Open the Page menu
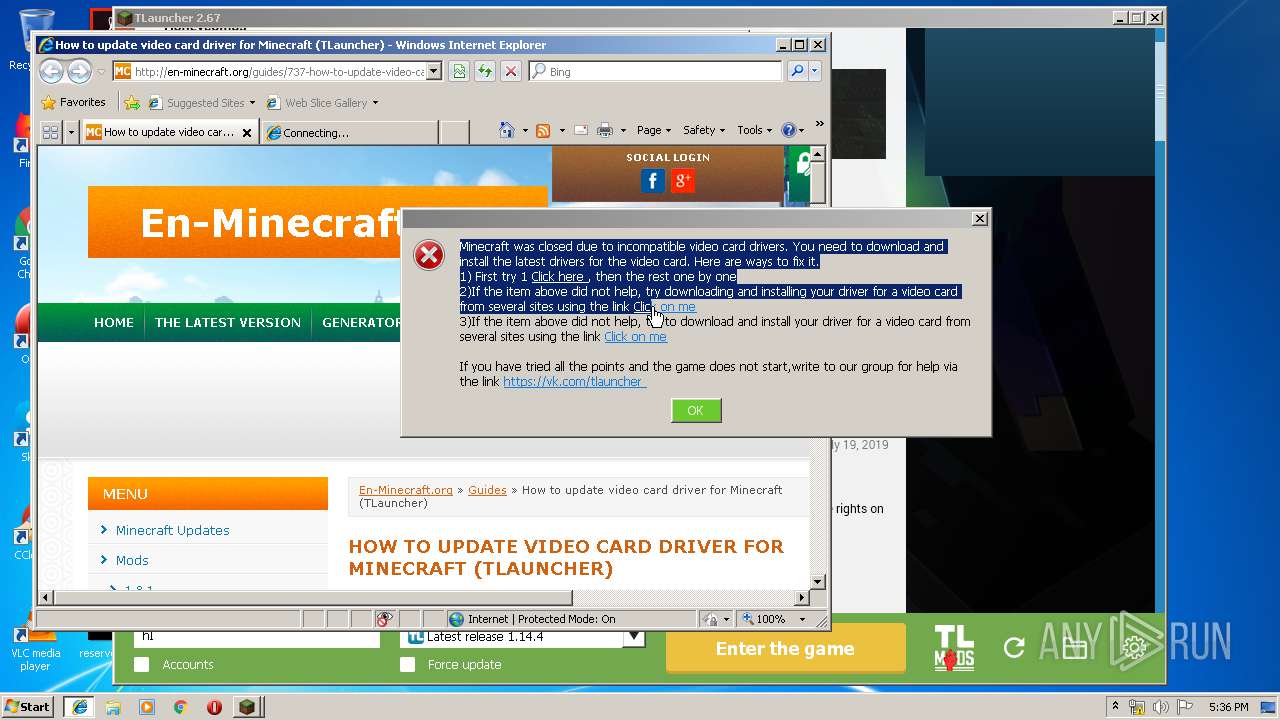 click(x=652, y=130)
